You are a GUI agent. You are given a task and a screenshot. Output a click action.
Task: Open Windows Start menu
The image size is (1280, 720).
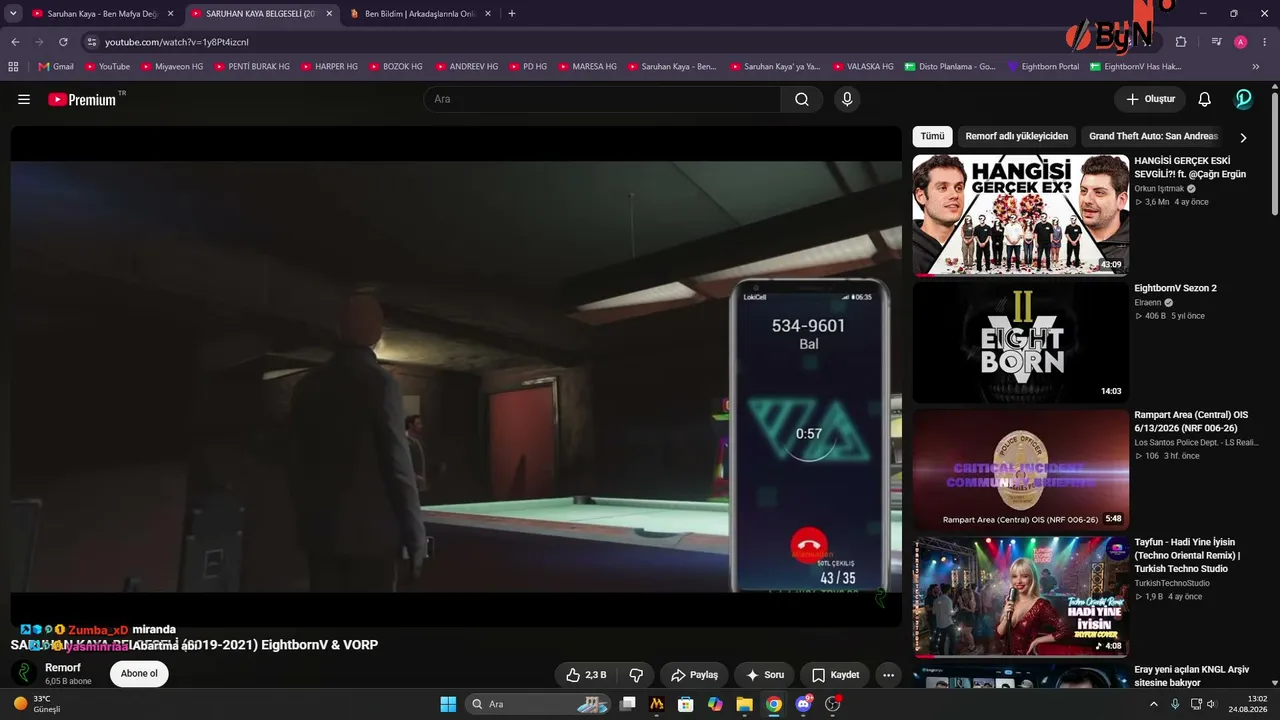click(x=448, y=704)
